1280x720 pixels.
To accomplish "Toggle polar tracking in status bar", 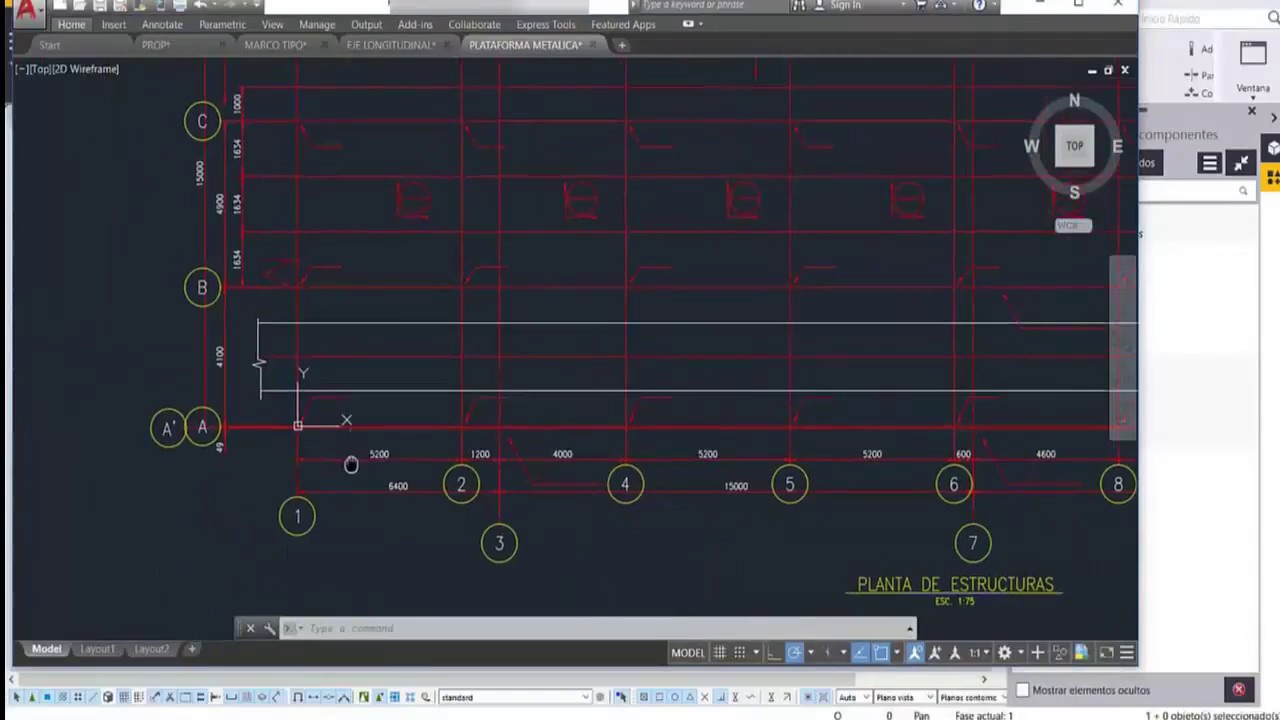I will pyautogui.click(x=794, y=653).
